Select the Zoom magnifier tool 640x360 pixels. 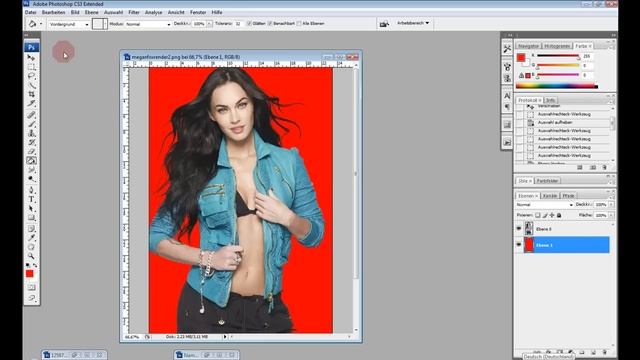31,256
